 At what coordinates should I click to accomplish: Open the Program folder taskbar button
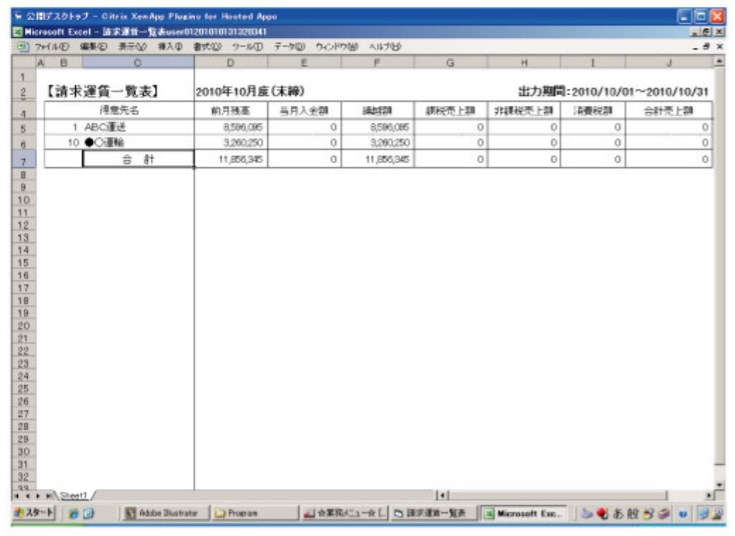coord(236,513)
